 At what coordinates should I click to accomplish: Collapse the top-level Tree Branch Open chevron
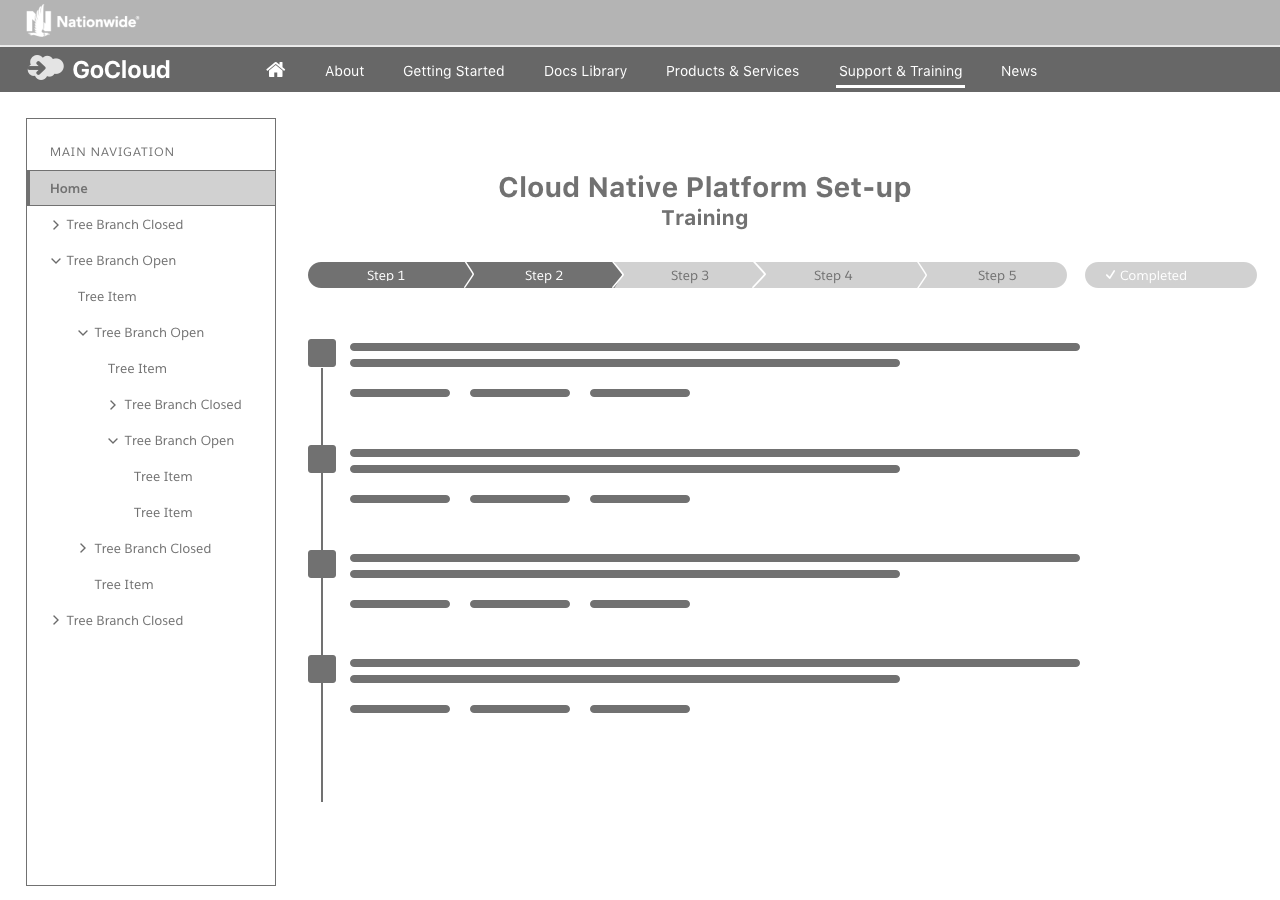point(56,261)
